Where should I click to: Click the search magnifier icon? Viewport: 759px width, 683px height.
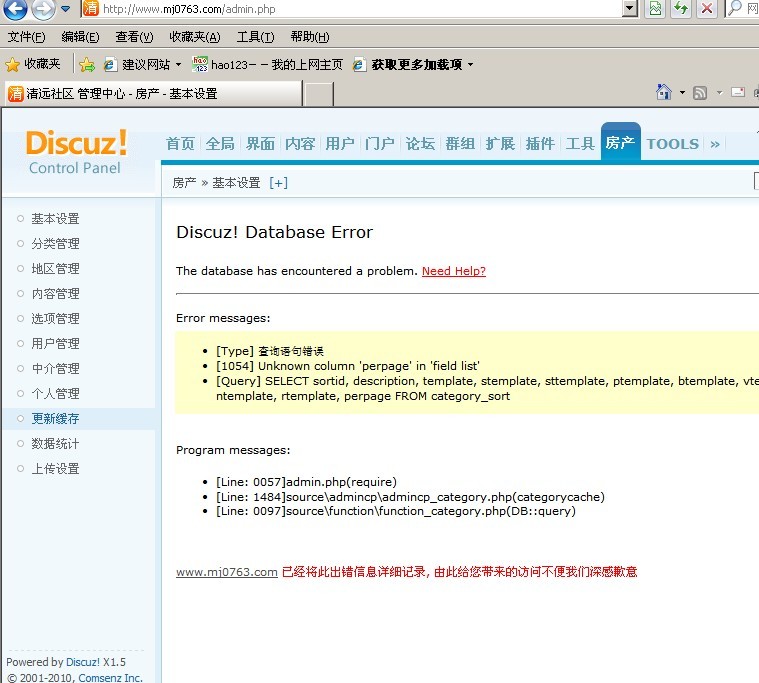tap(735, 9)
